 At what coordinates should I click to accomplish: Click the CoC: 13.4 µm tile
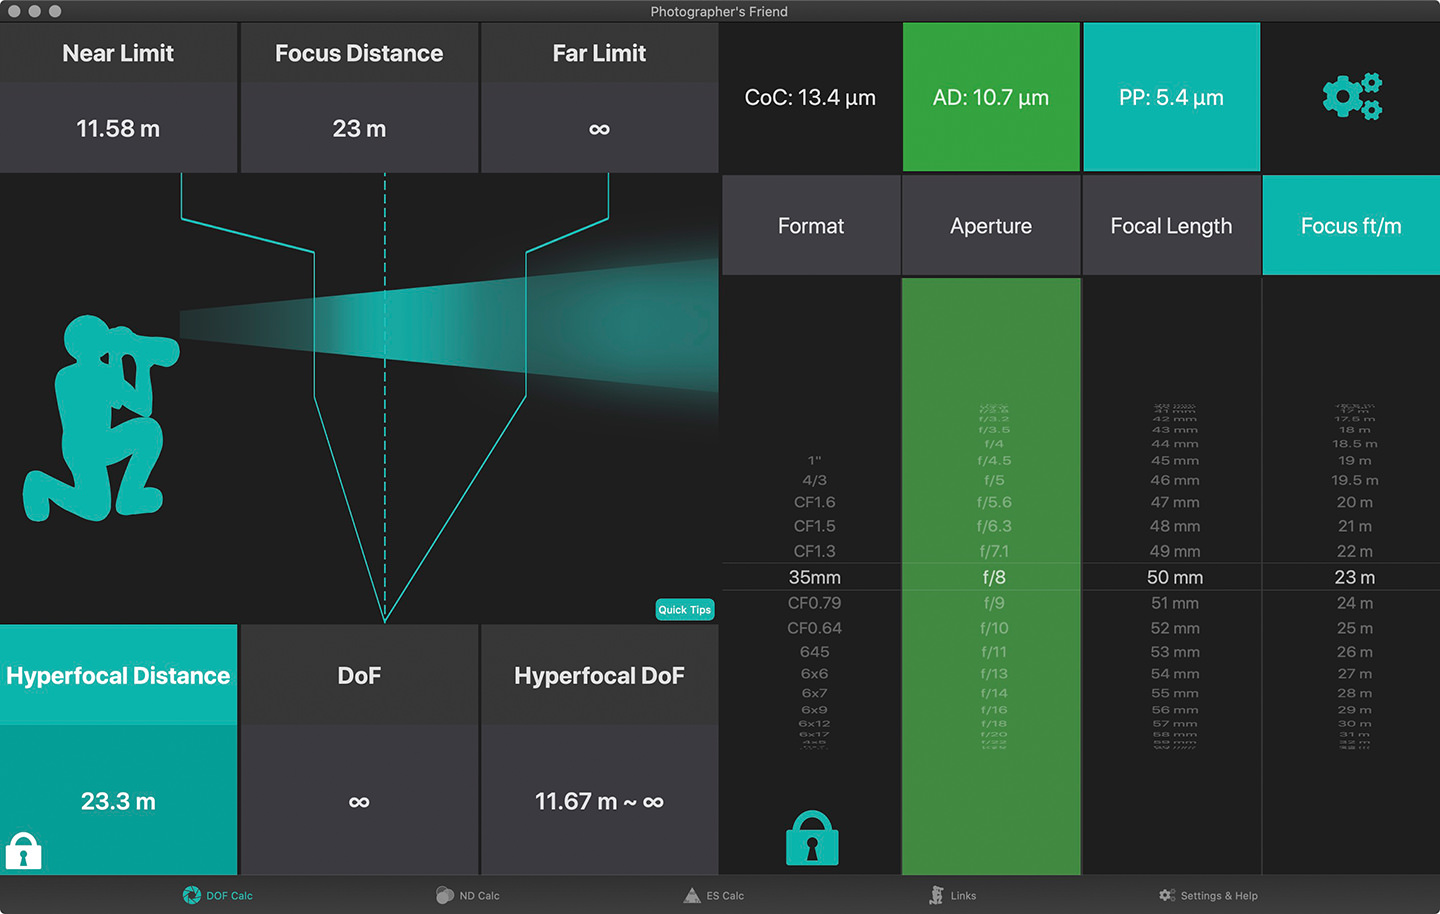pos(810,98)
